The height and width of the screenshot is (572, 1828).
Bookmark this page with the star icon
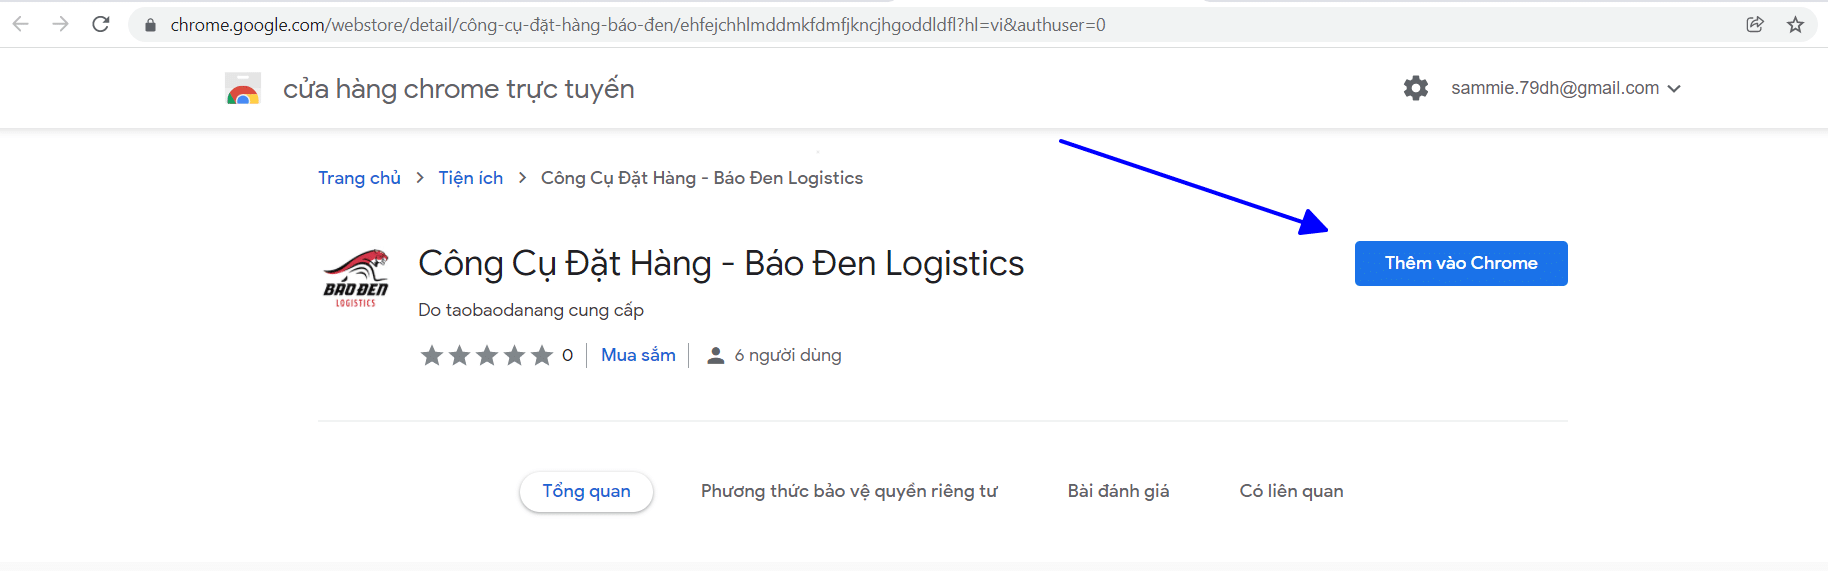pyautogui.click(x=1796, y=25)
